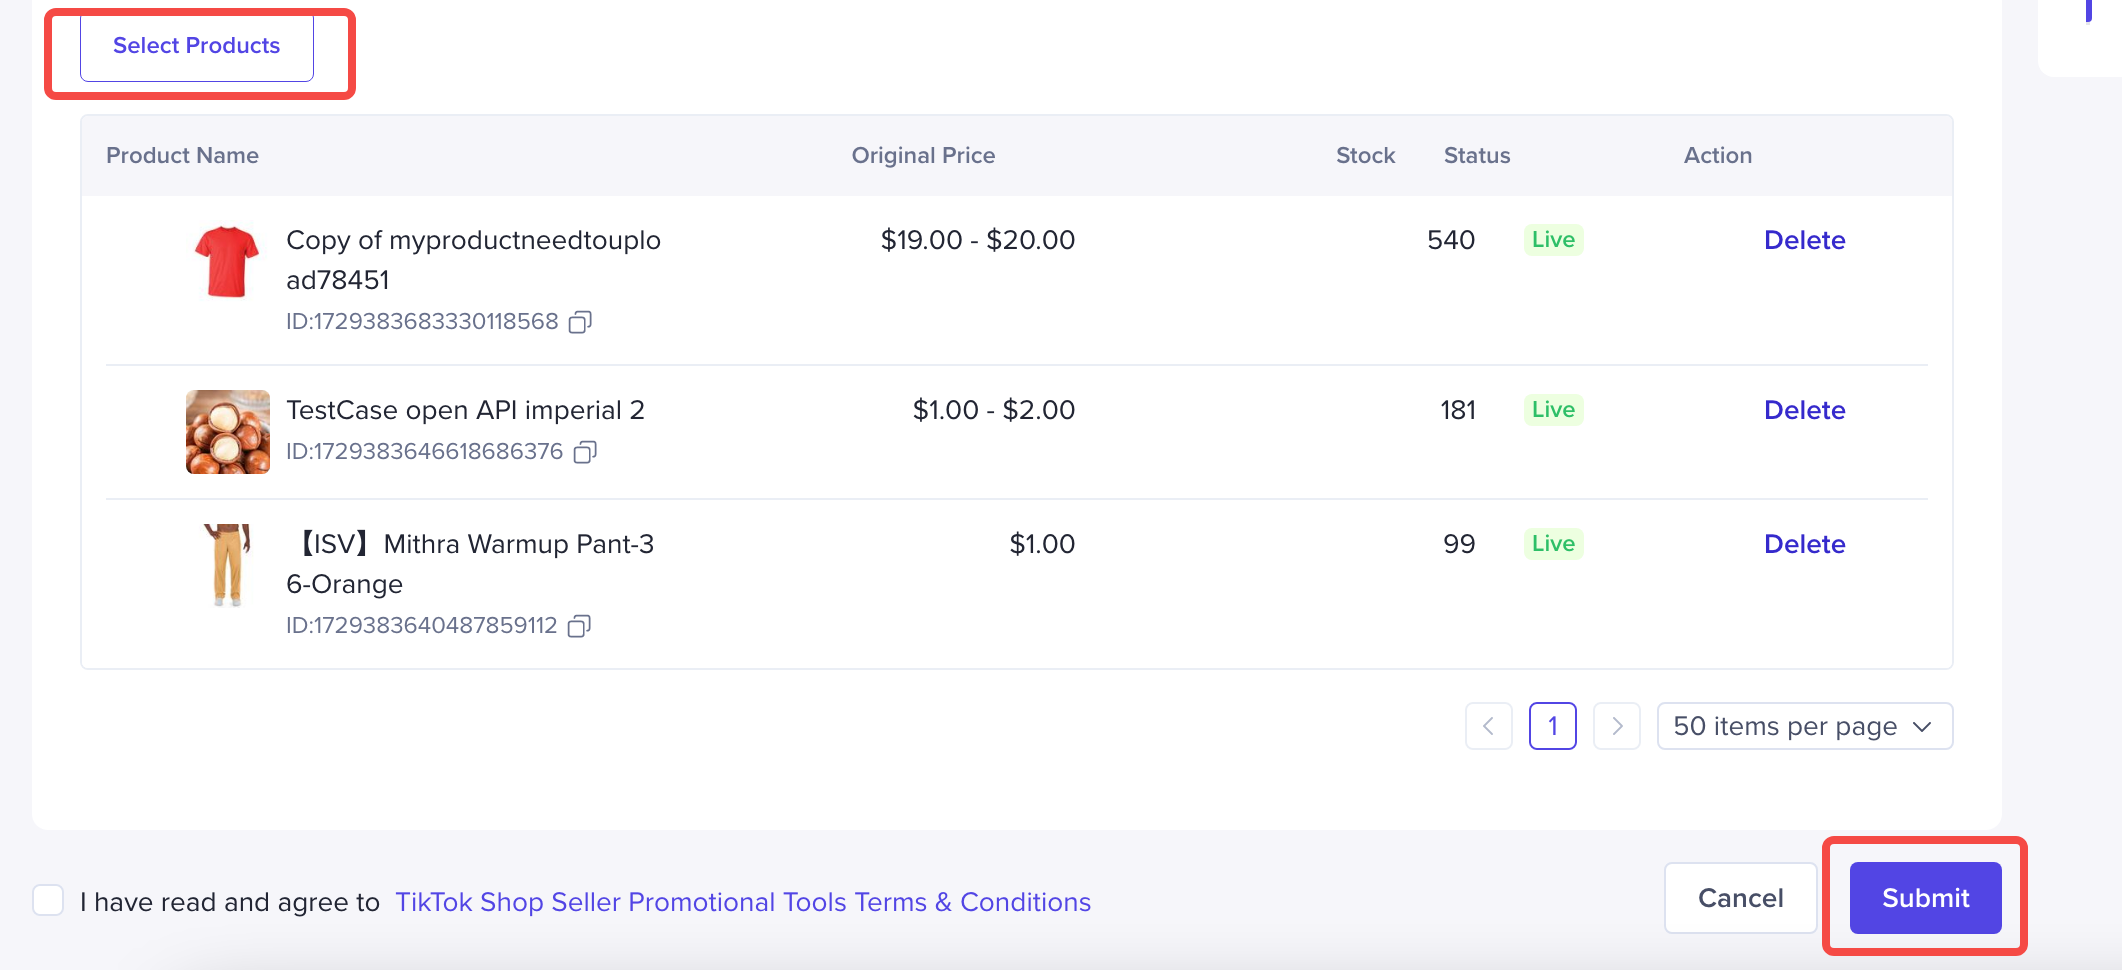Copy ID of Mithra Warmup Pant product

click(579, 626)
